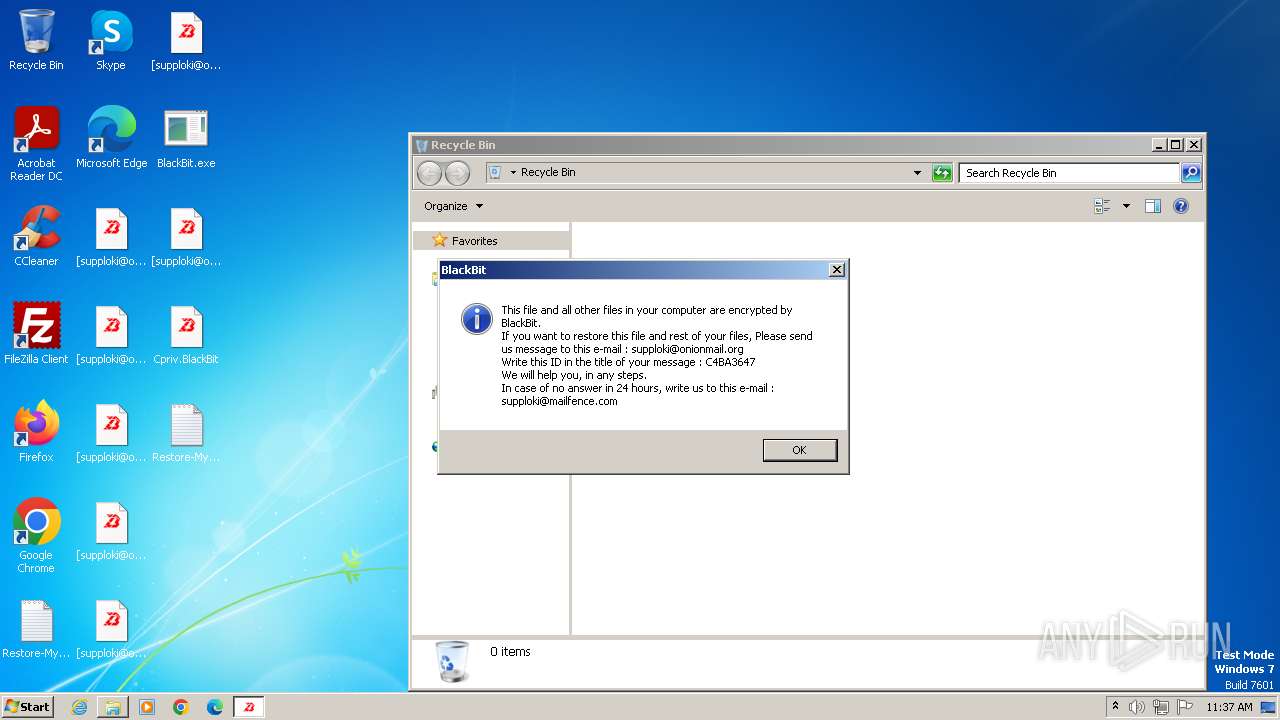Open the network tray icon
Viewport: 1280px width, 720px height.
(x=1161, y=707)
